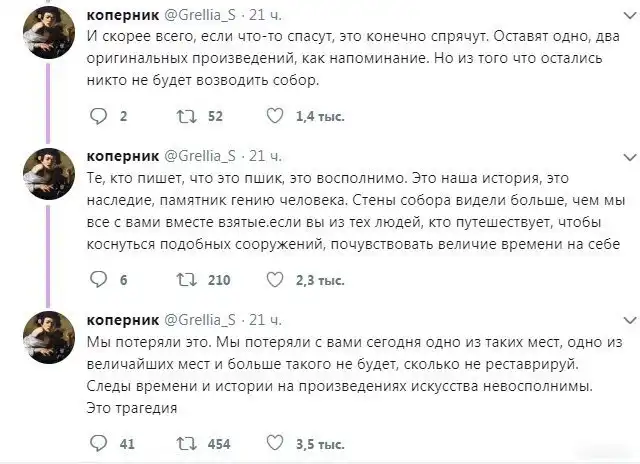Reply to the second tweet with 6 replies
640x464 pixels.
click(x=98, y=280)
